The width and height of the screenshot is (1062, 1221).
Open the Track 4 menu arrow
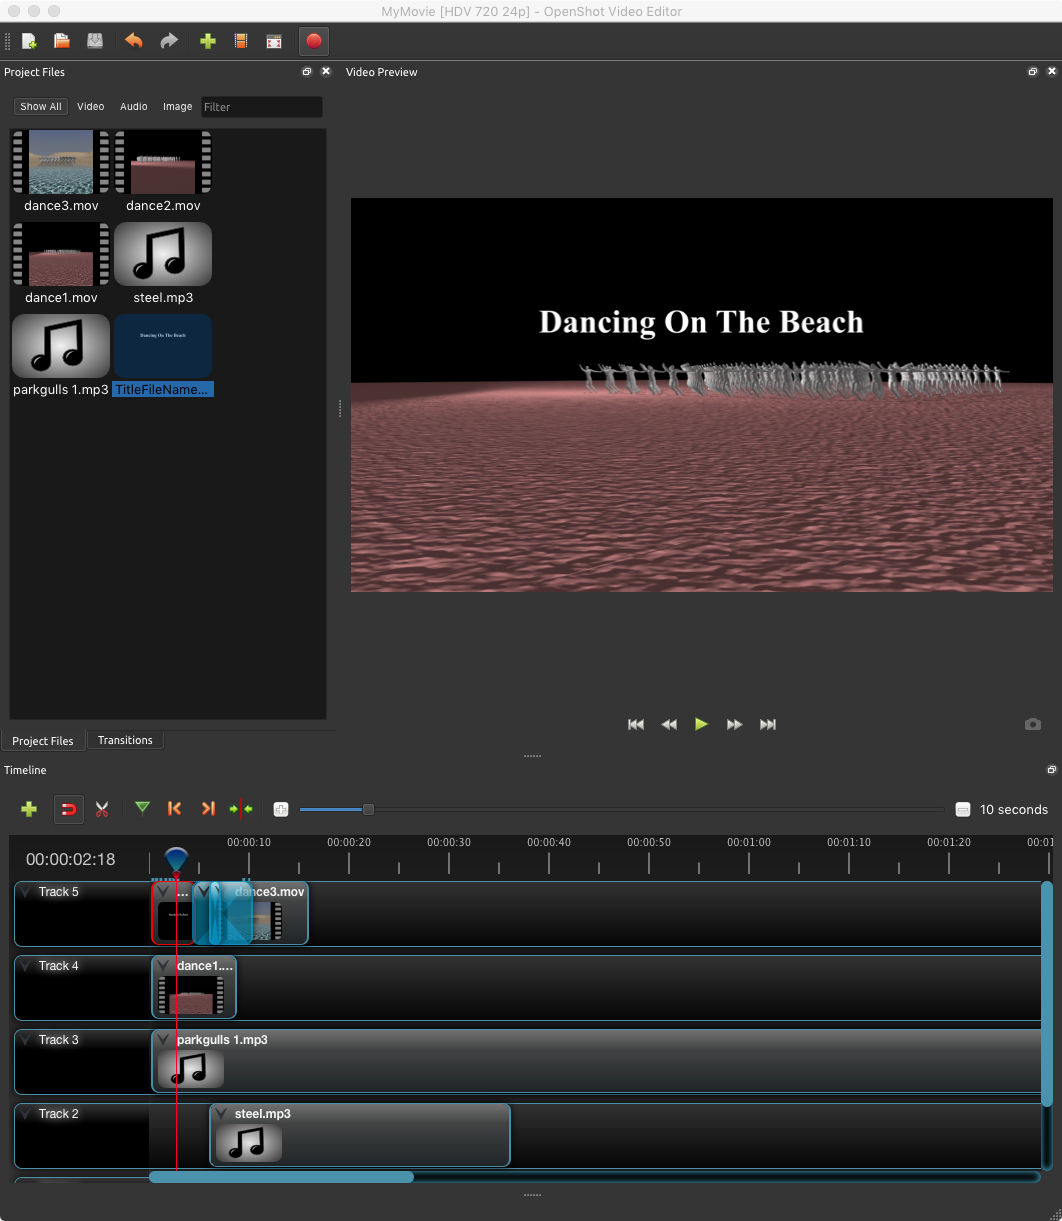coord(25,966)
